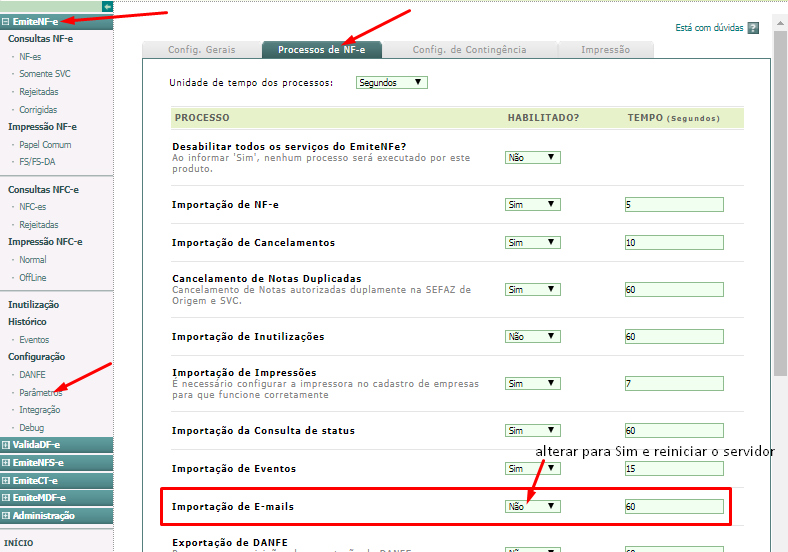Switch to the Config. Gerais tab
The image size is (788, 552).
click(x=202, y=50)
